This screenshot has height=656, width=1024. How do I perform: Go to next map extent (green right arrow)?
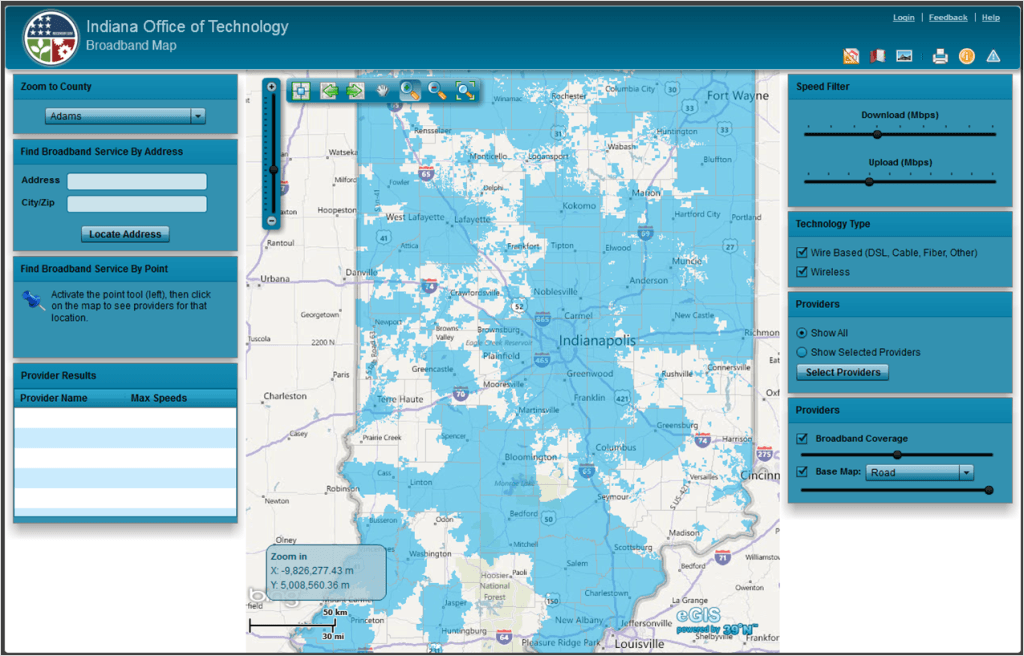point(355,91)
